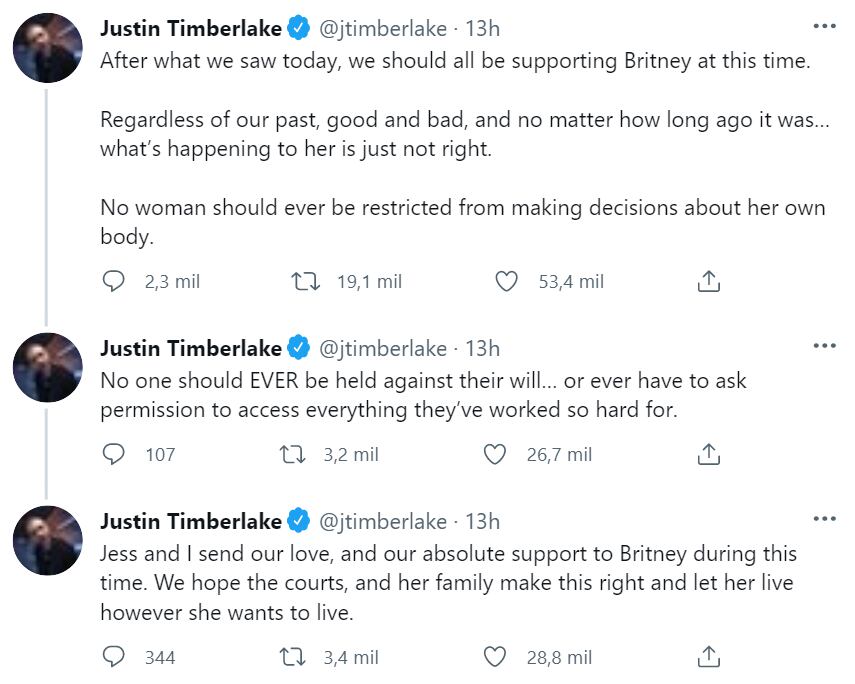The image size is (855, 684).
Task: Open the 13h timestamp of the second tweet
Action: (483, 348)
